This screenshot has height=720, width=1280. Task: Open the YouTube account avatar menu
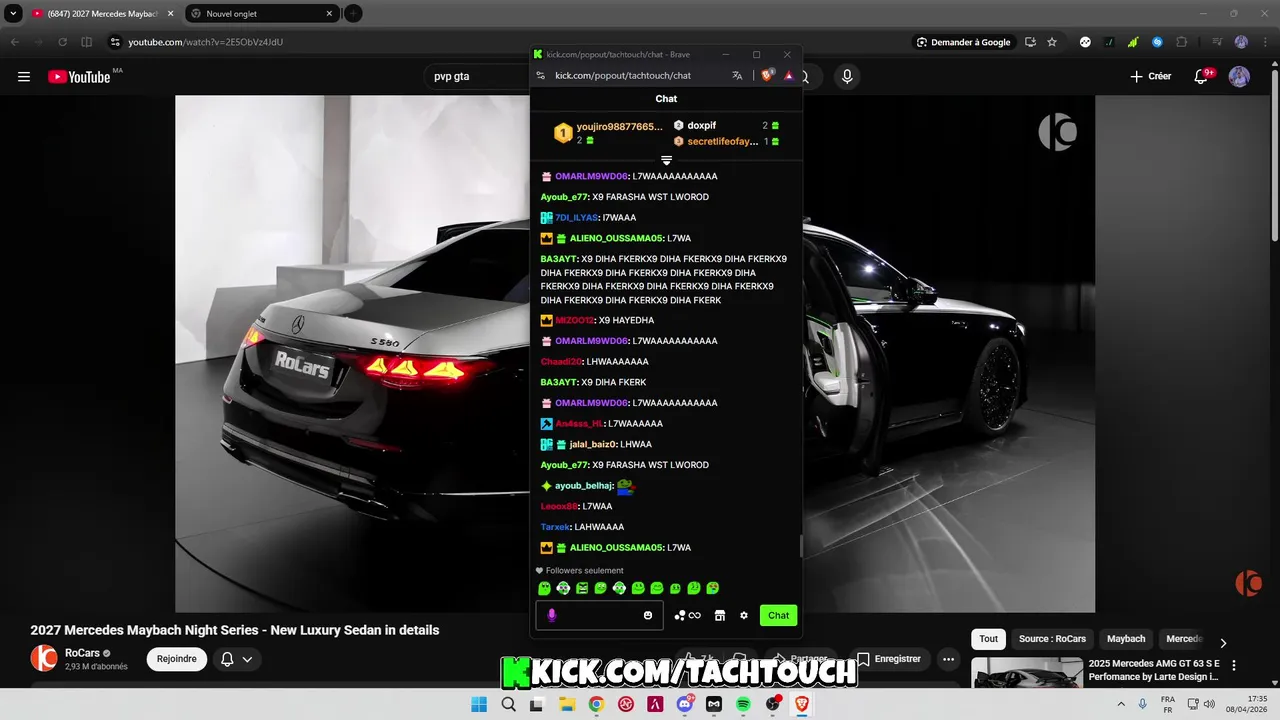pyautogui.click(x=1239, y=77)
